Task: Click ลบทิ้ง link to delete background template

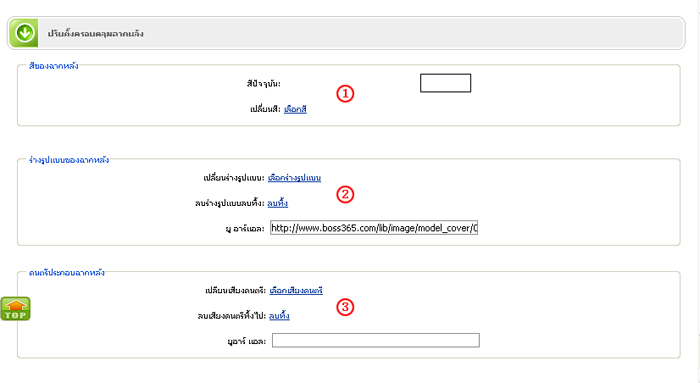Action: coord(278,203)
